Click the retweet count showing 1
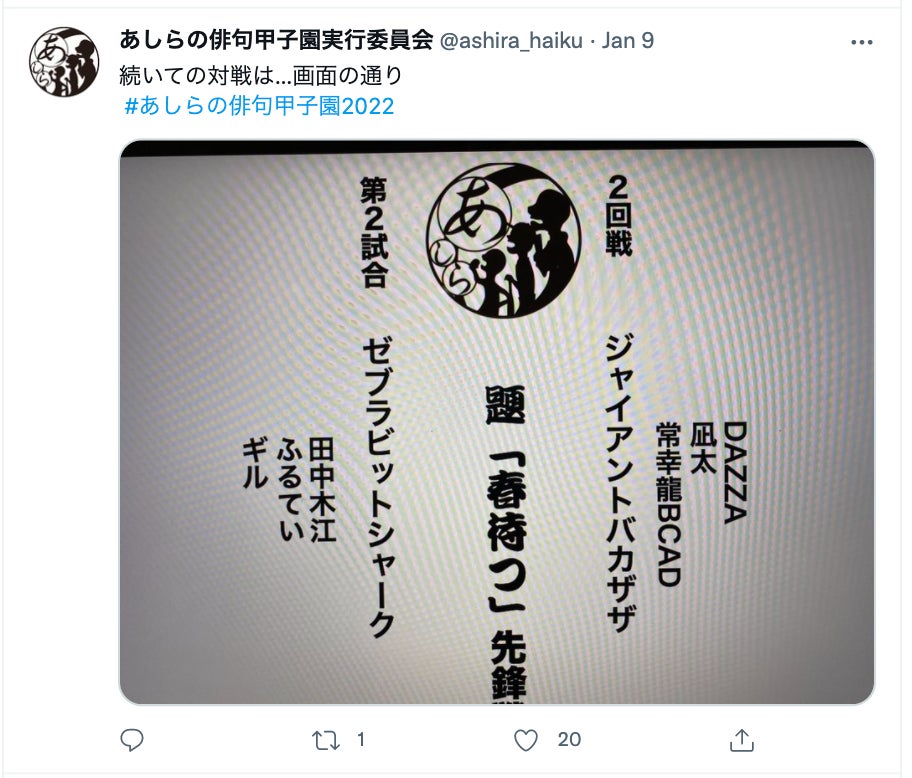The width and height of the screenshot is (912, 778). (x=361, y=740)
